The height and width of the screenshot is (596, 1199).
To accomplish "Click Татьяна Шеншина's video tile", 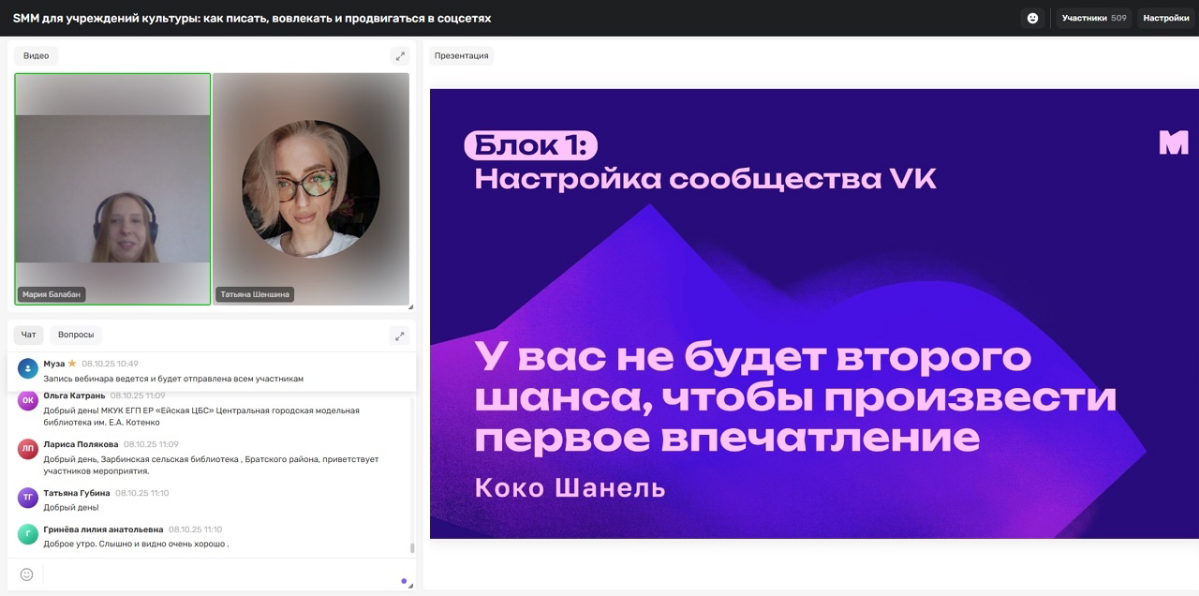I will point(311,189).
